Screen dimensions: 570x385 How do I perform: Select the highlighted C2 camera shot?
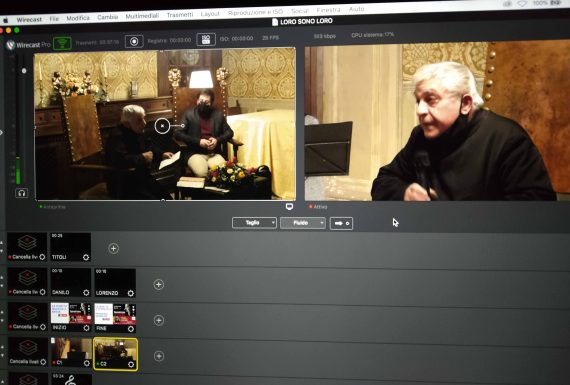click(116, 354)
